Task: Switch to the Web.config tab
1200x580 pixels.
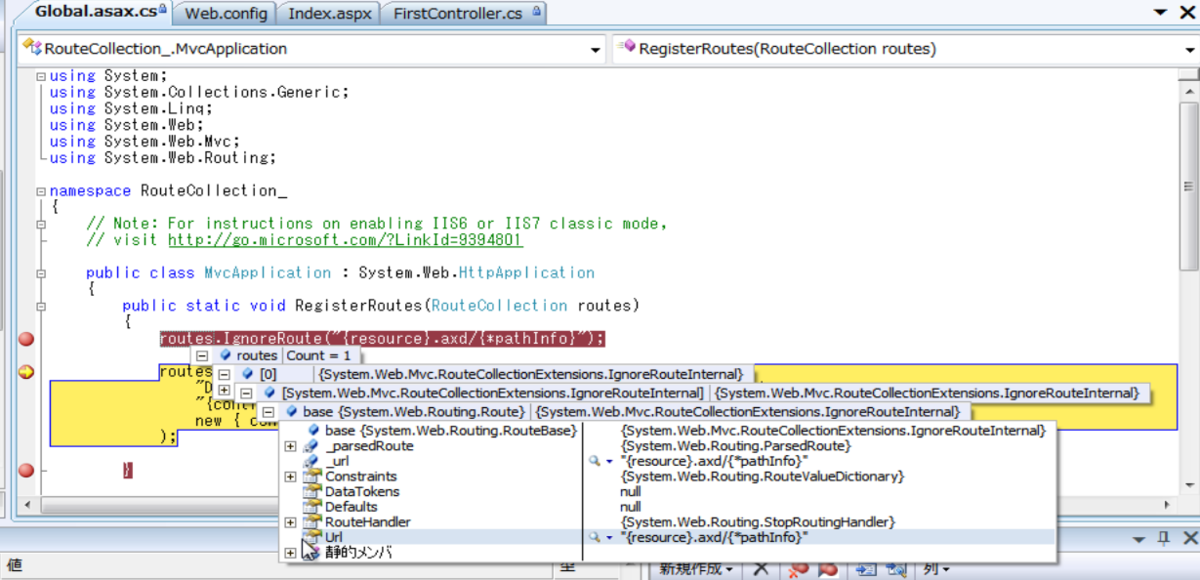Action: point(225,14)
